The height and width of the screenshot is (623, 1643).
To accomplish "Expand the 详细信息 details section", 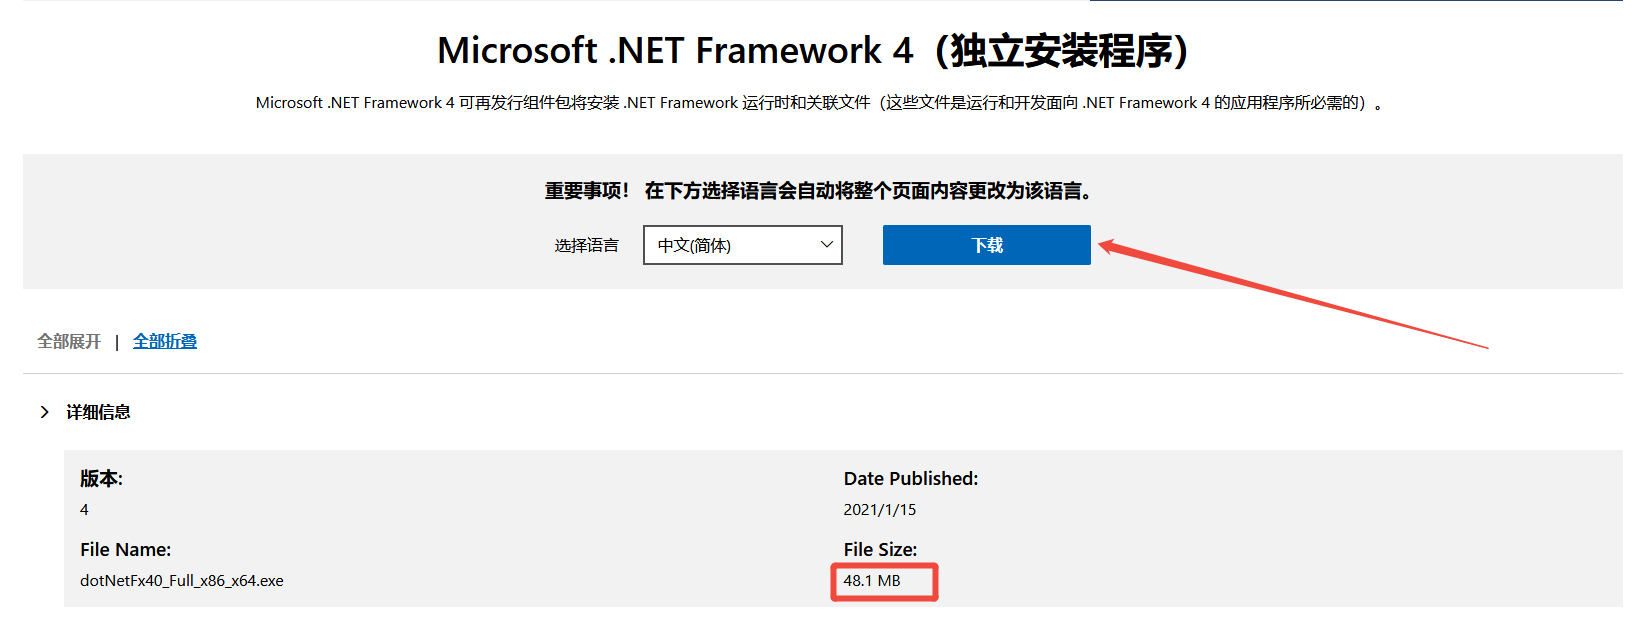I will coord(96,411).
